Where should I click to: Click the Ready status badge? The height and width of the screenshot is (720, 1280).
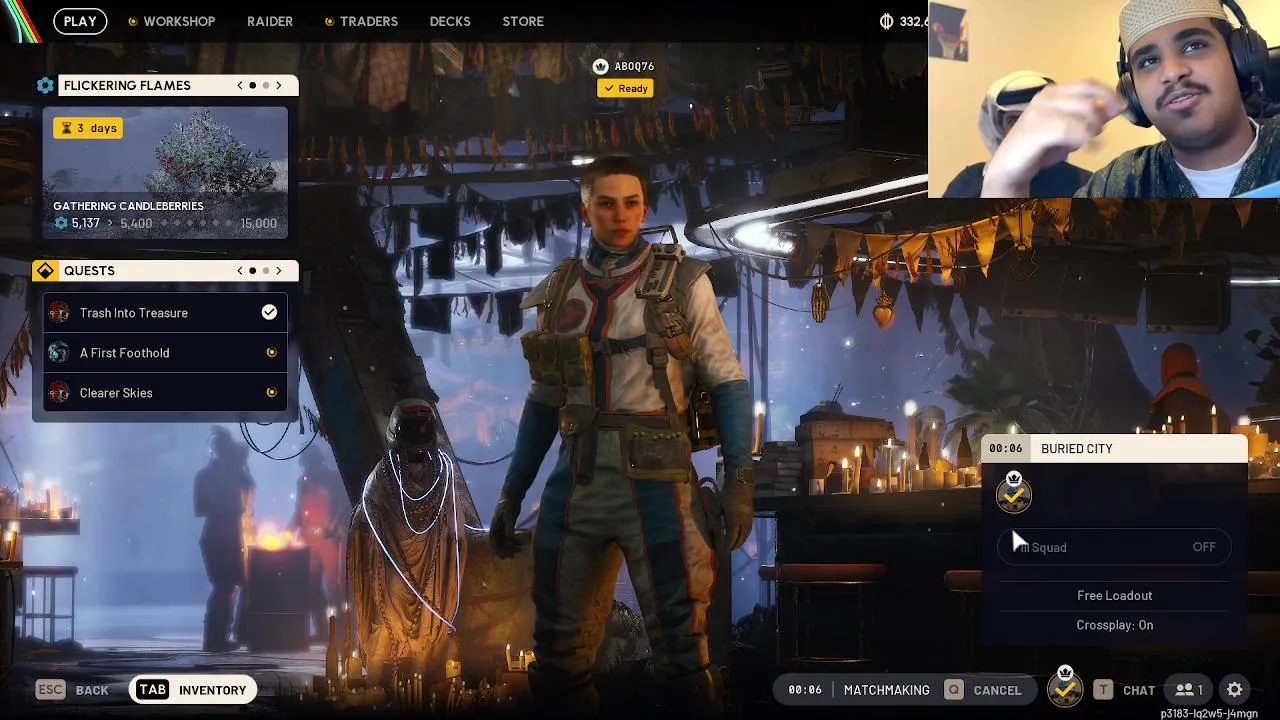click(x=626, y=88)
